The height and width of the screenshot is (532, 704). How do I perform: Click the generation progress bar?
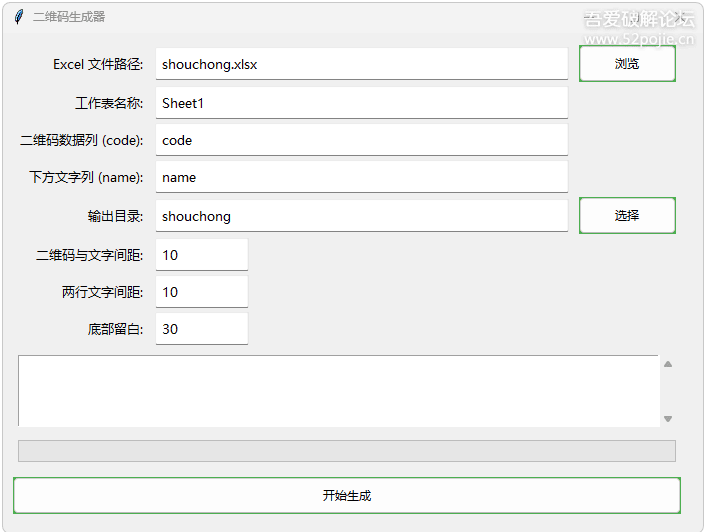click(x=347, y=451)
